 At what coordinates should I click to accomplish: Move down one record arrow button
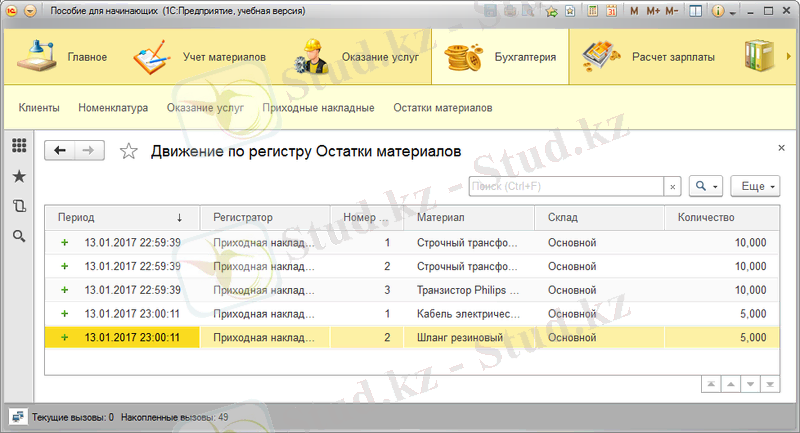click(751, 384)
